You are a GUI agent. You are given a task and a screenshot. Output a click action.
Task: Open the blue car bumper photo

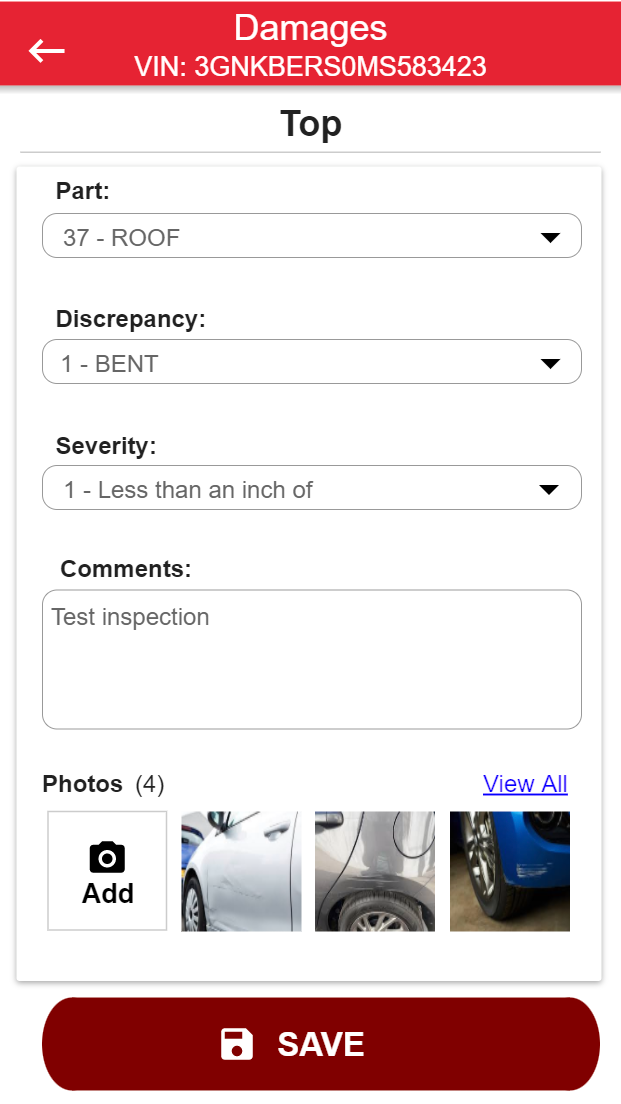pos(509,871)
